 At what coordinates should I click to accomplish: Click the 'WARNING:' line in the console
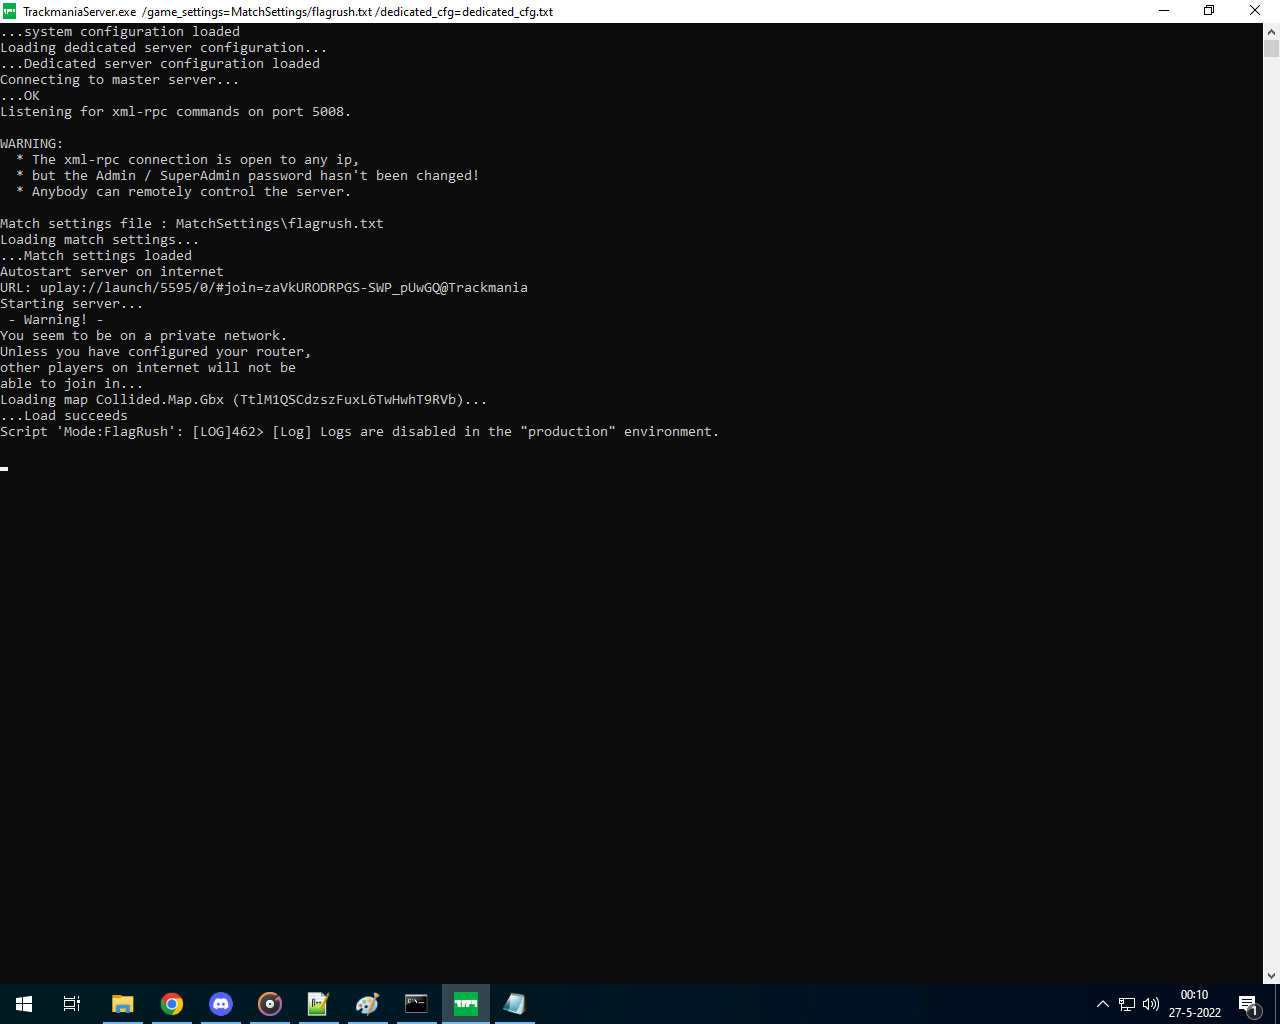(x=32, y=144)
